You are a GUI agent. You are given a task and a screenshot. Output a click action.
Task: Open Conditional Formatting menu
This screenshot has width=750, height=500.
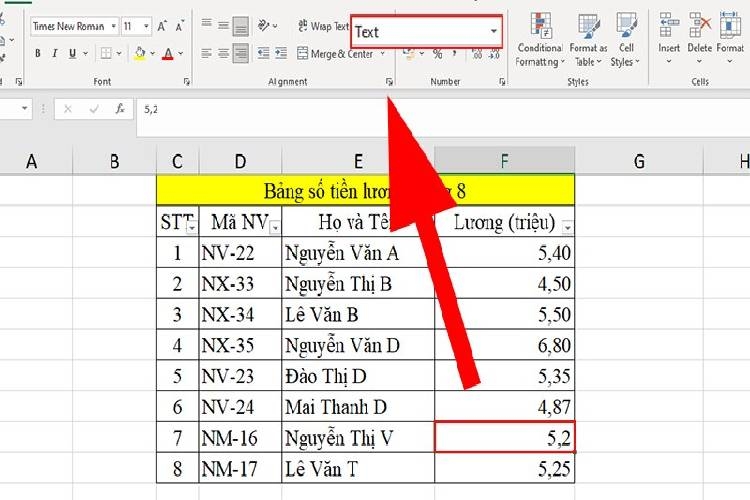540,40
